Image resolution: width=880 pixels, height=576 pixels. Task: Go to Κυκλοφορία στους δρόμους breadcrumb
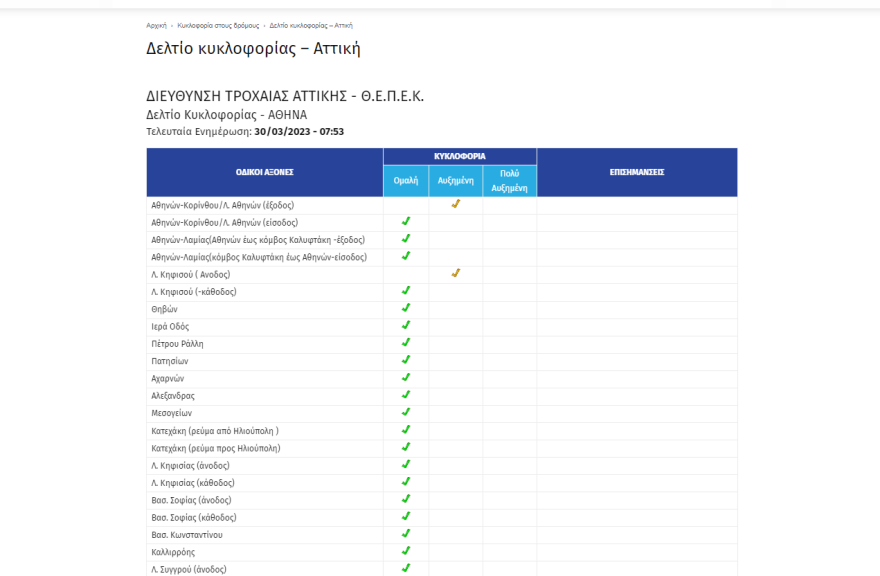tap(218, 25)
